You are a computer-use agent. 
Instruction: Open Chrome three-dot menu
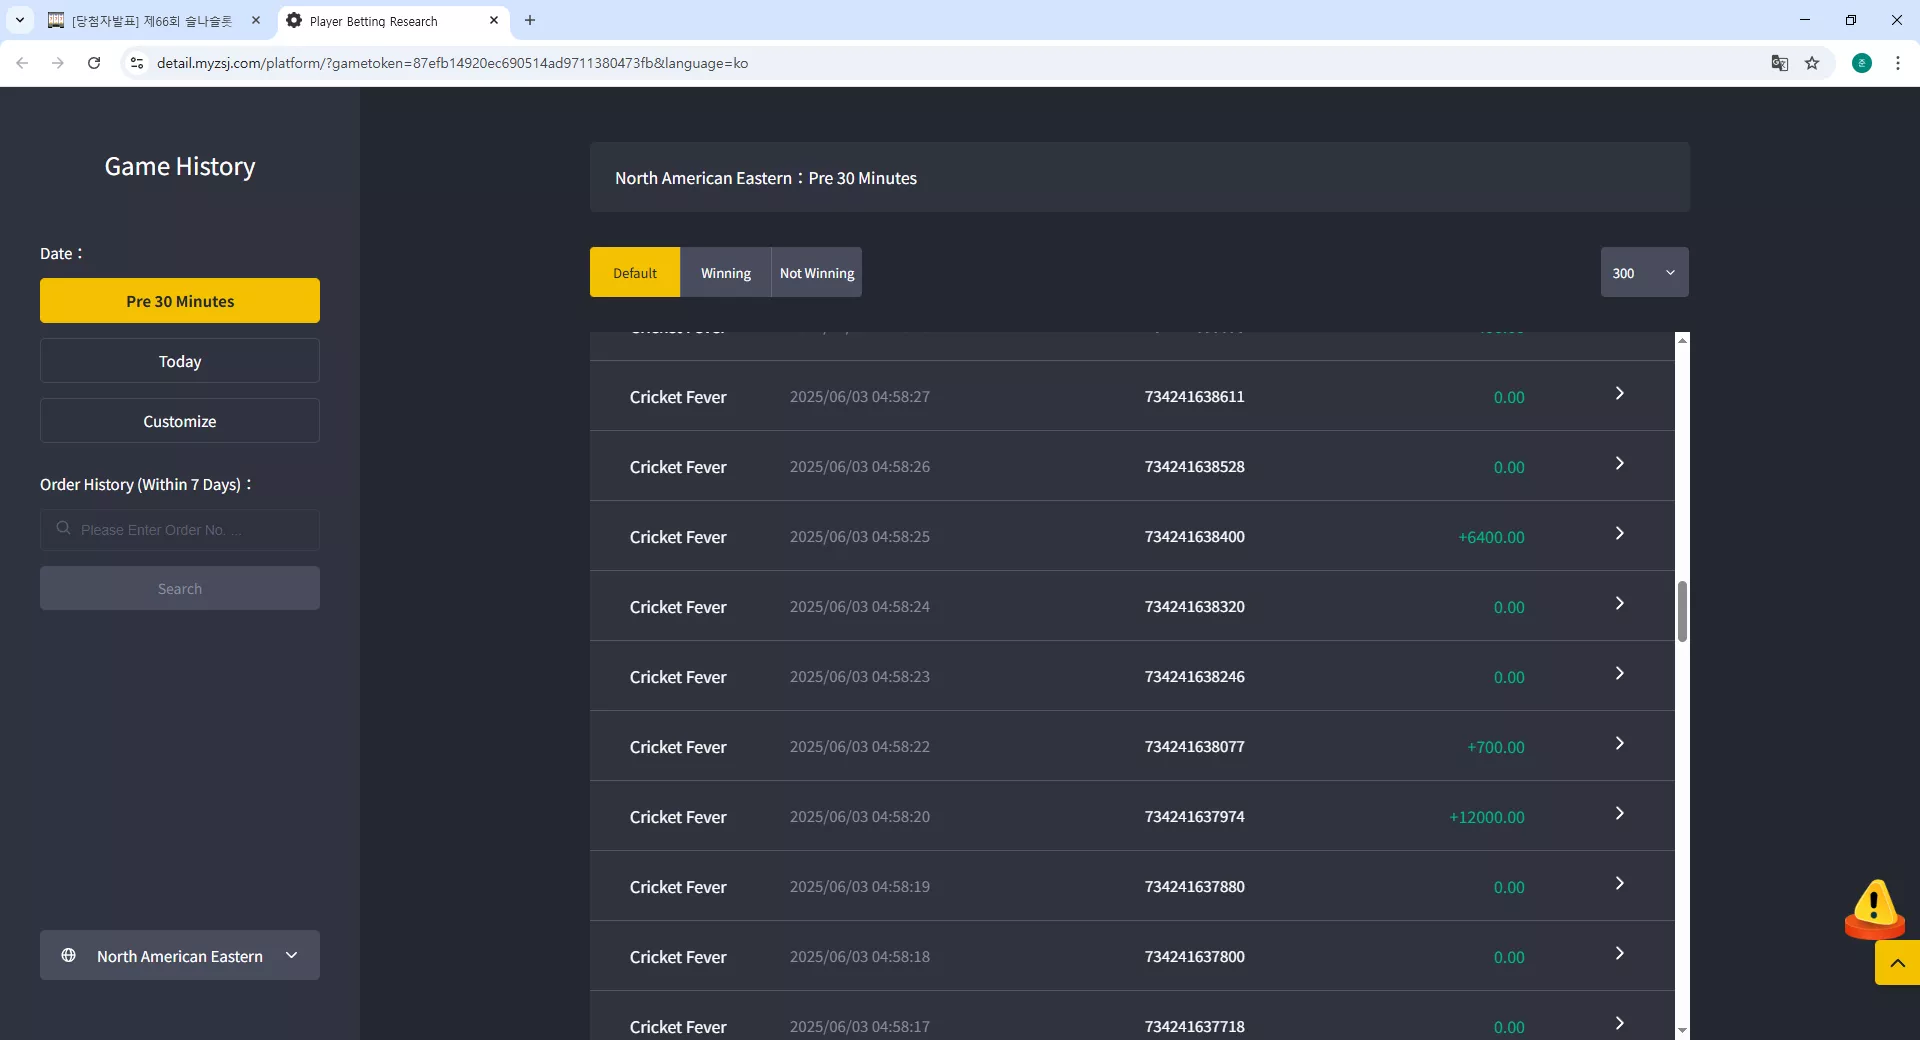(x=1898, y=63)
